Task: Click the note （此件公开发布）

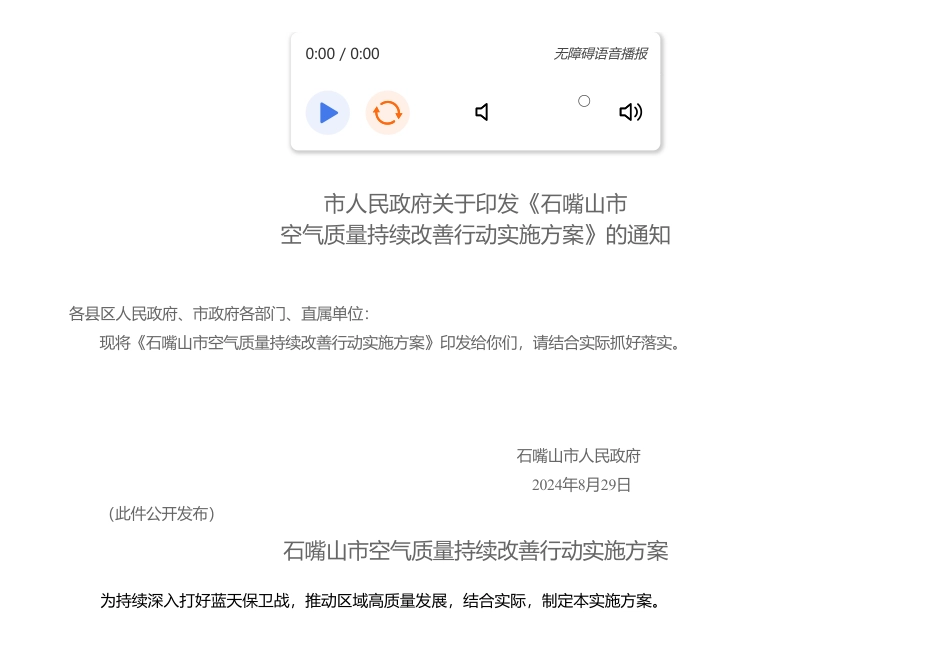Action: 162,514
